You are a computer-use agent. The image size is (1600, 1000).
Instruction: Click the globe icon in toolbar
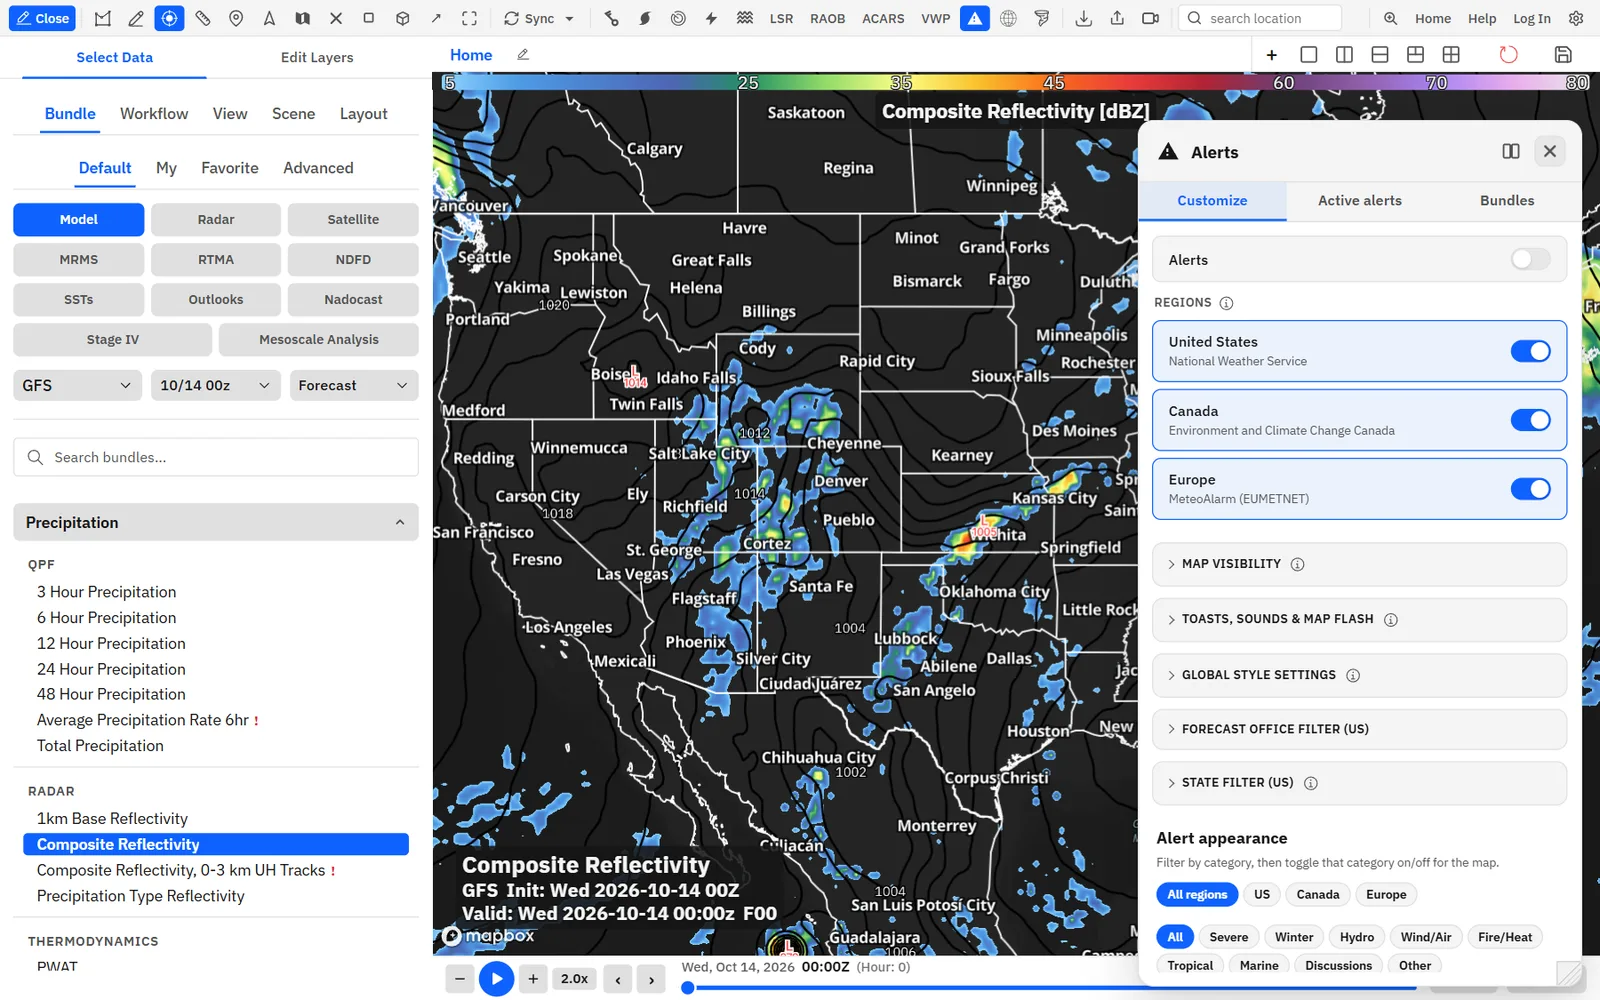click(1008, 18)
